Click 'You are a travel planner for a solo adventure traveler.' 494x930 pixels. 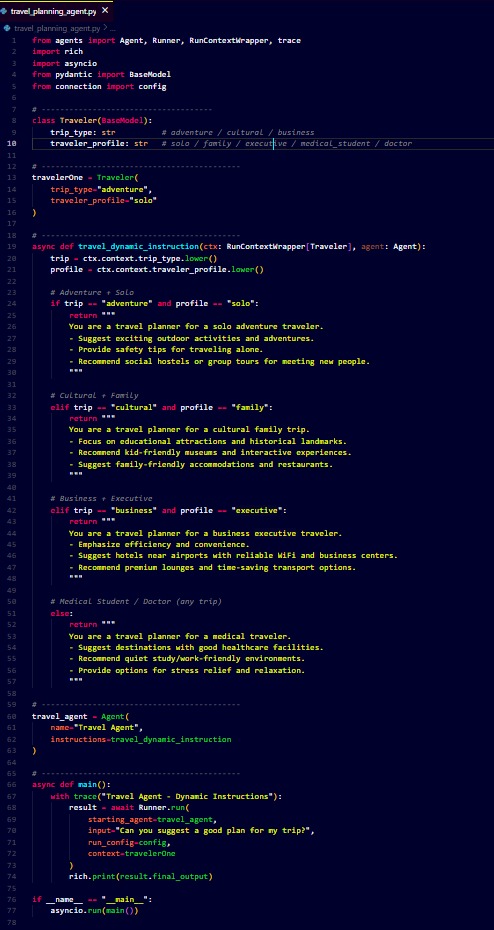(x=196, y=327)
